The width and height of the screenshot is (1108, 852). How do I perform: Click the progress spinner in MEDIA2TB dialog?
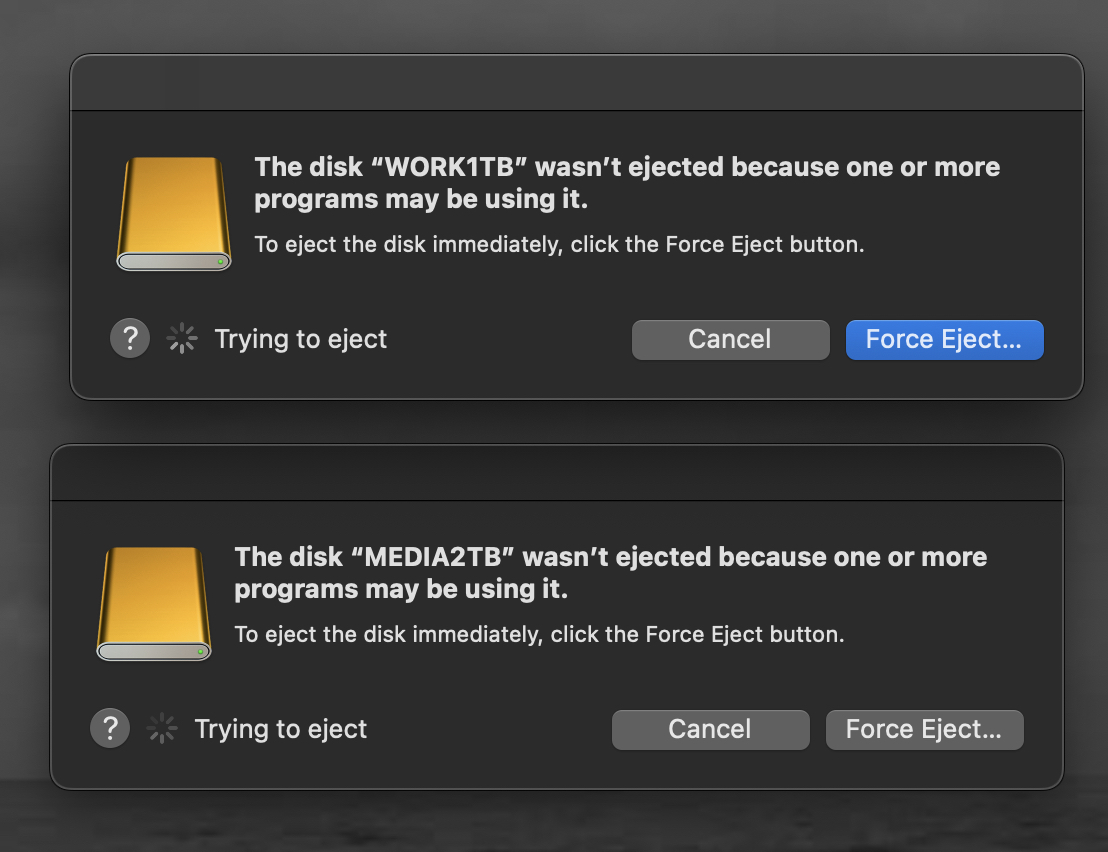(x=162, y=728)
